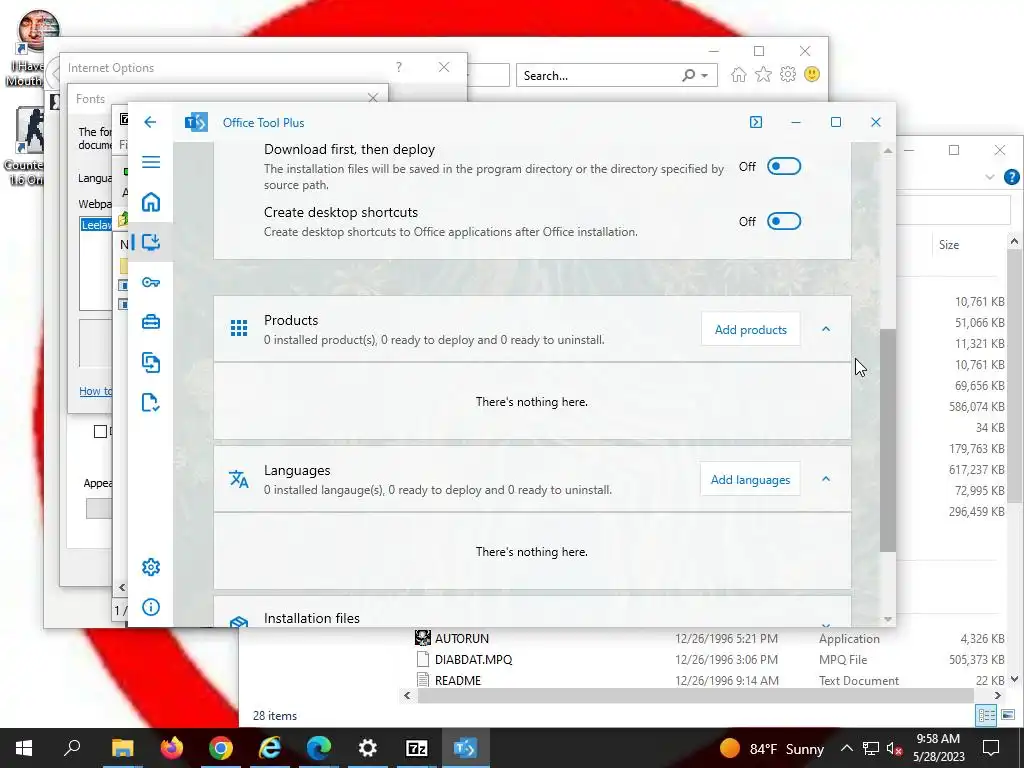The image size is (1024, 768).
Task: Select the Counter 1.6 desktop shortcut
Action: [25, 147]
